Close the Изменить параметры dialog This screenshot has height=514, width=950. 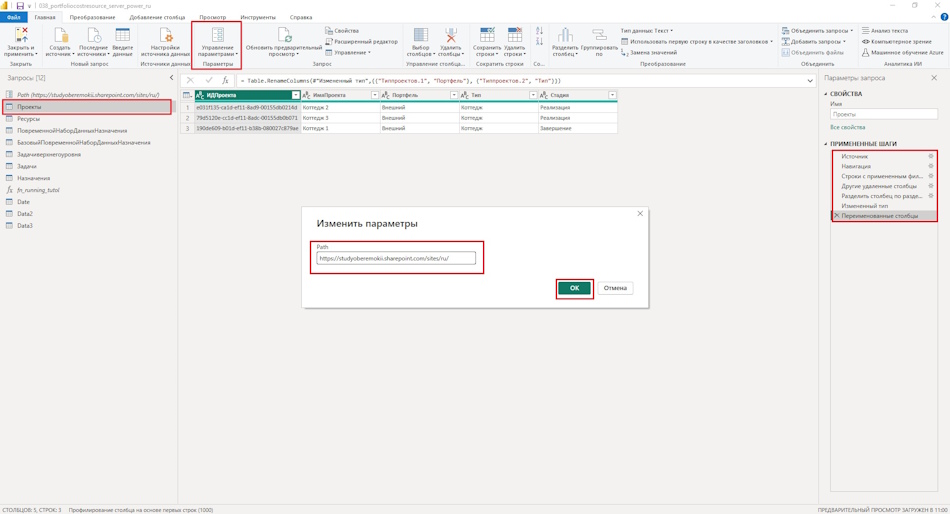[x=640, y=213]
